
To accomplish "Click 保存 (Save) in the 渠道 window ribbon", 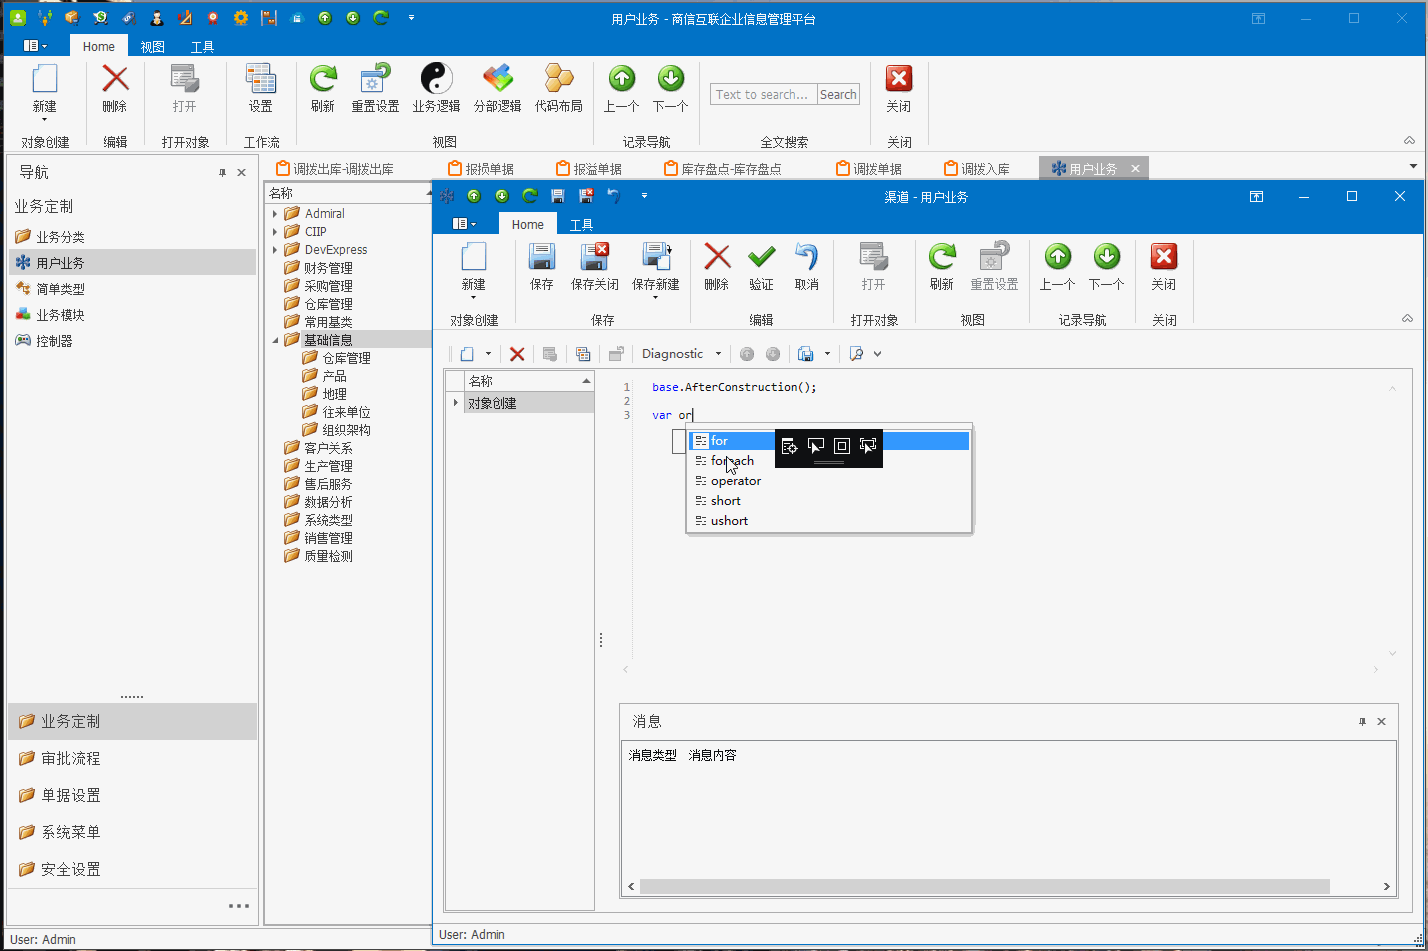I will pyautogui.click(x=542, y=266).
